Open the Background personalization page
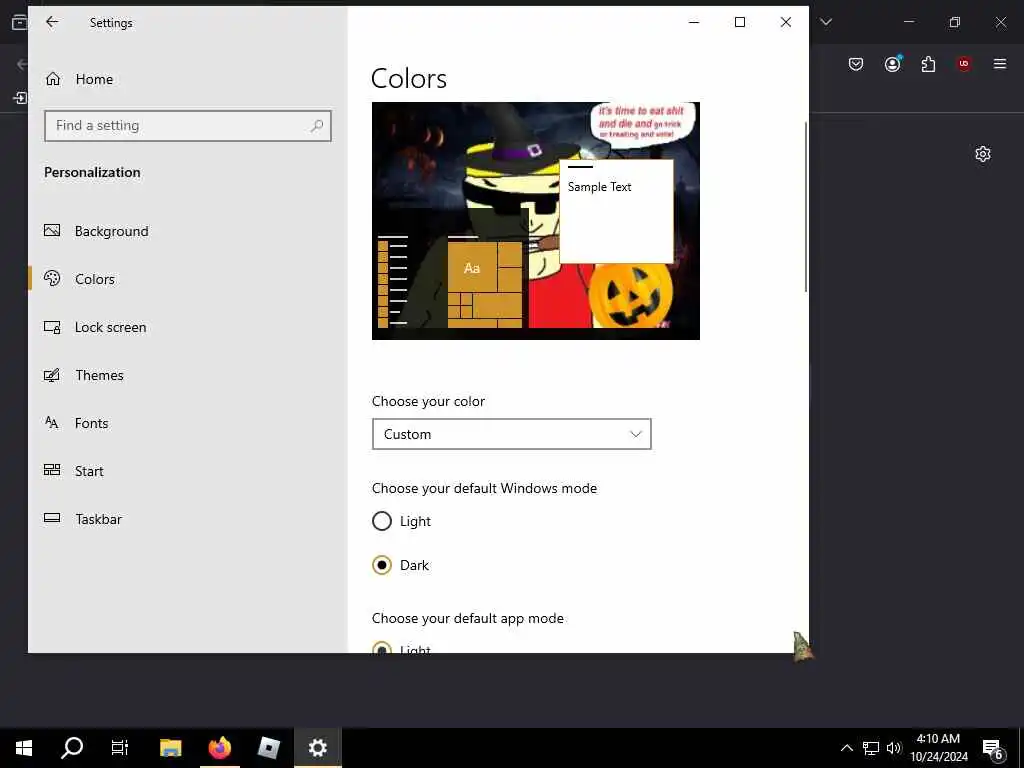The width and height of the screenshot is (1024, 768). [188, 231]
